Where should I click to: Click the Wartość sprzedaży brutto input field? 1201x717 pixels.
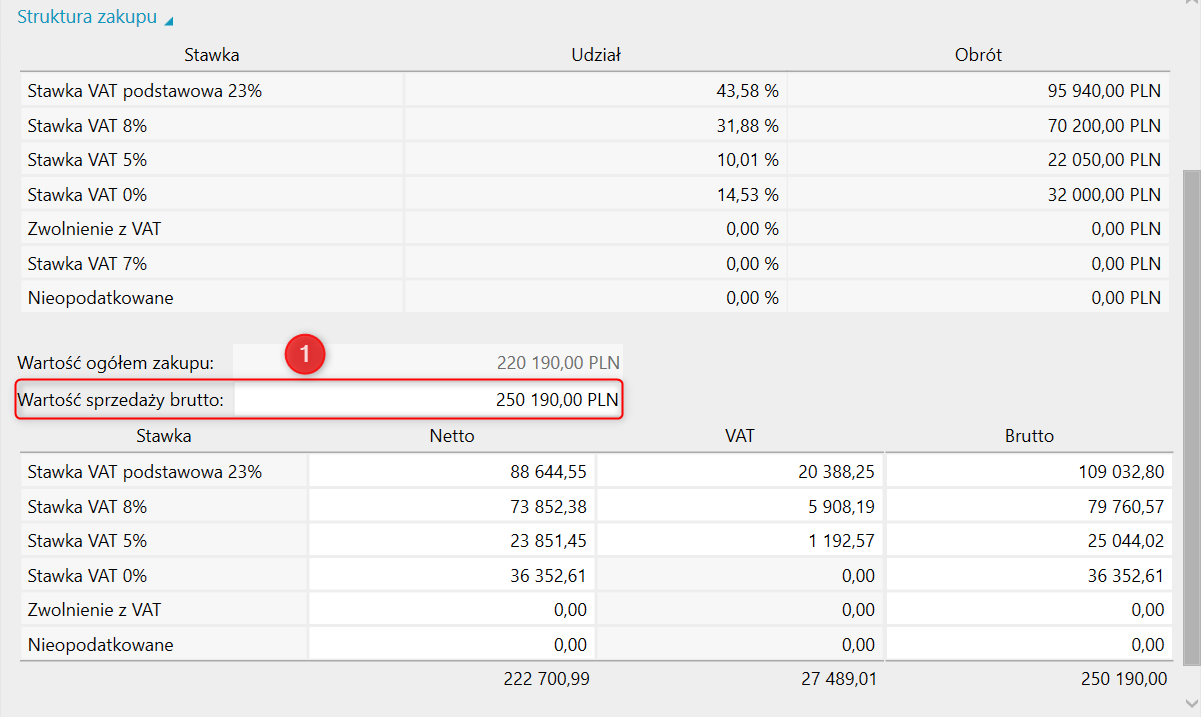[428, 401]
